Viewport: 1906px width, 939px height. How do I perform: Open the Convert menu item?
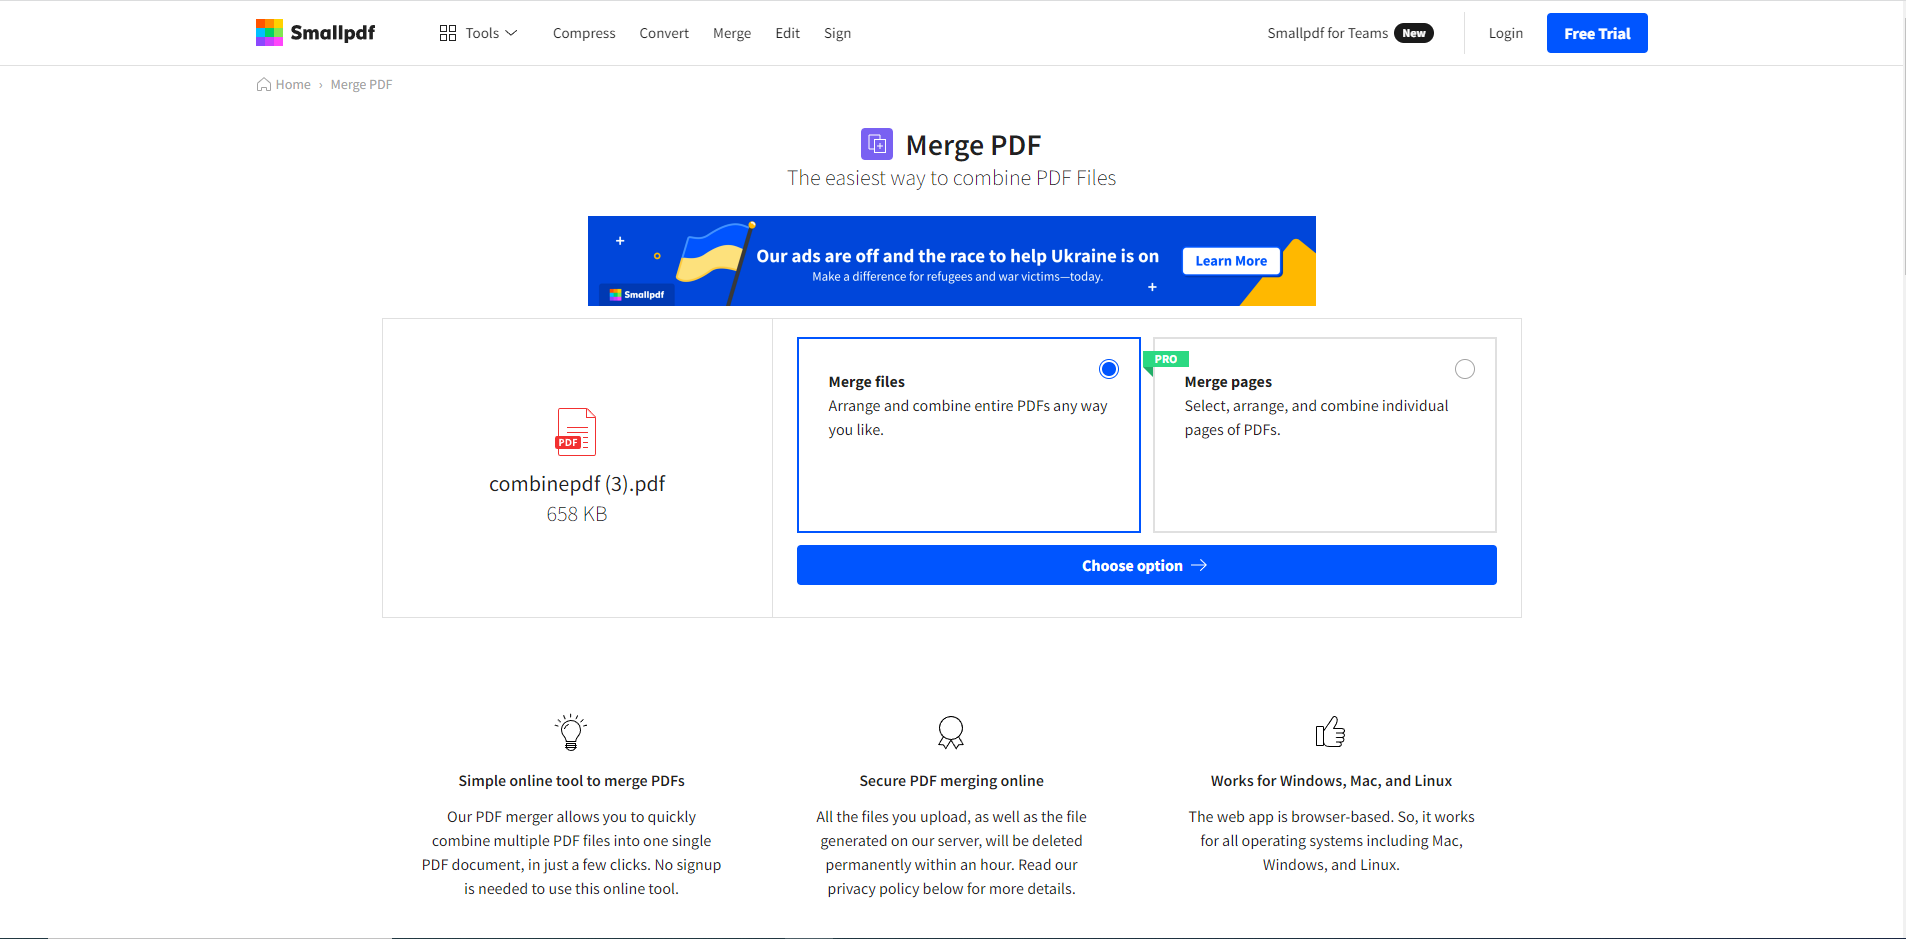663,32
